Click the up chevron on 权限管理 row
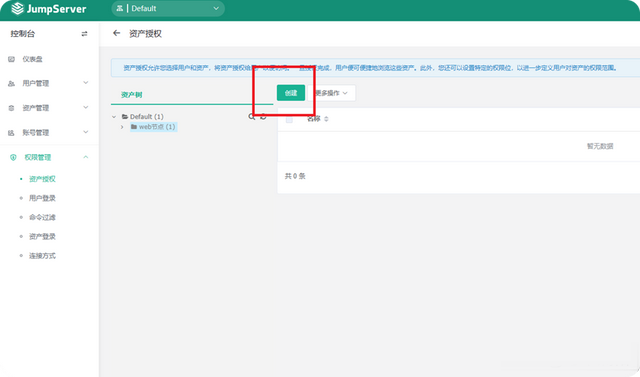The width and height of the screenshot is (640, 377). coord(86,157)
